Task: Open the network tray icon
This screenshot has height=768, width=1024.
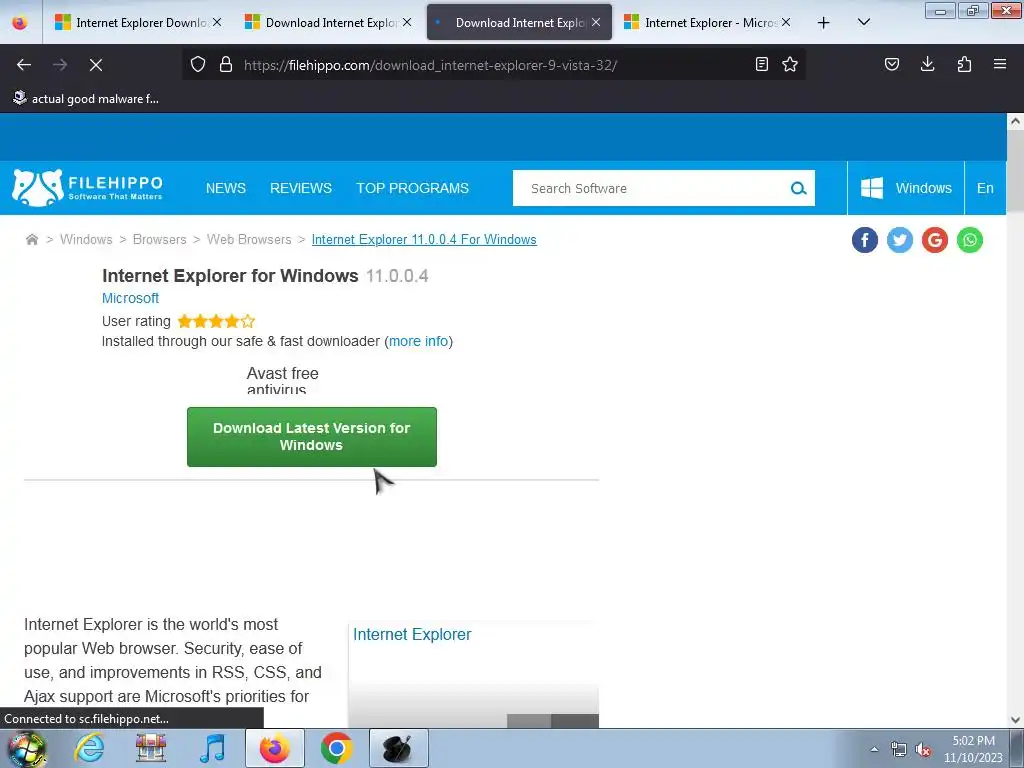Action: point(899,750)
